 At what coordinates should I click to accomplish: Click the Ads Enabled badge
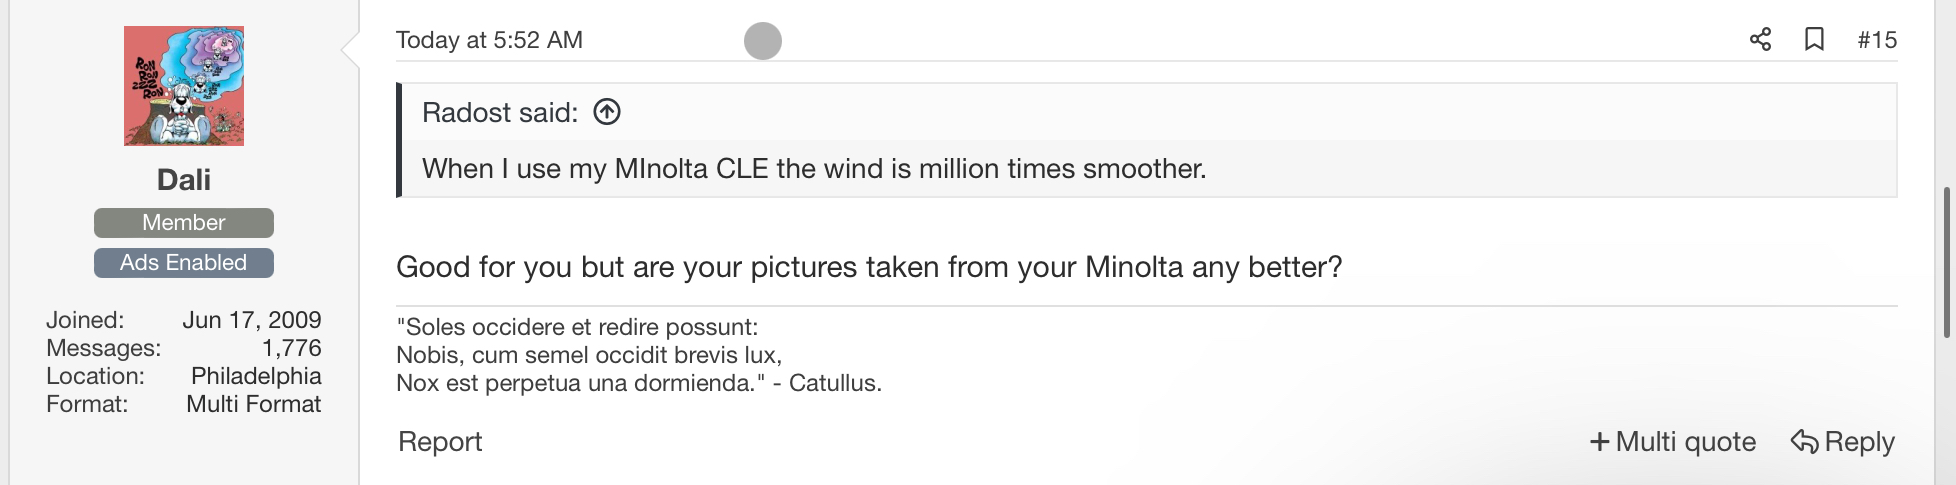[x=184, y=263]
